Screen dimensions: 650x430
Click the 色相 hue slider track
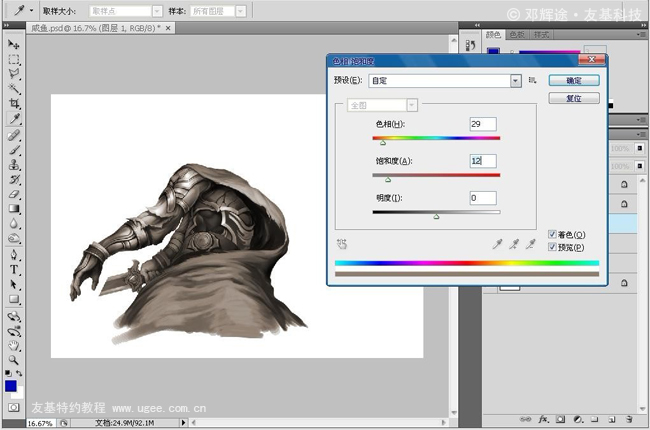click(436, 138)
